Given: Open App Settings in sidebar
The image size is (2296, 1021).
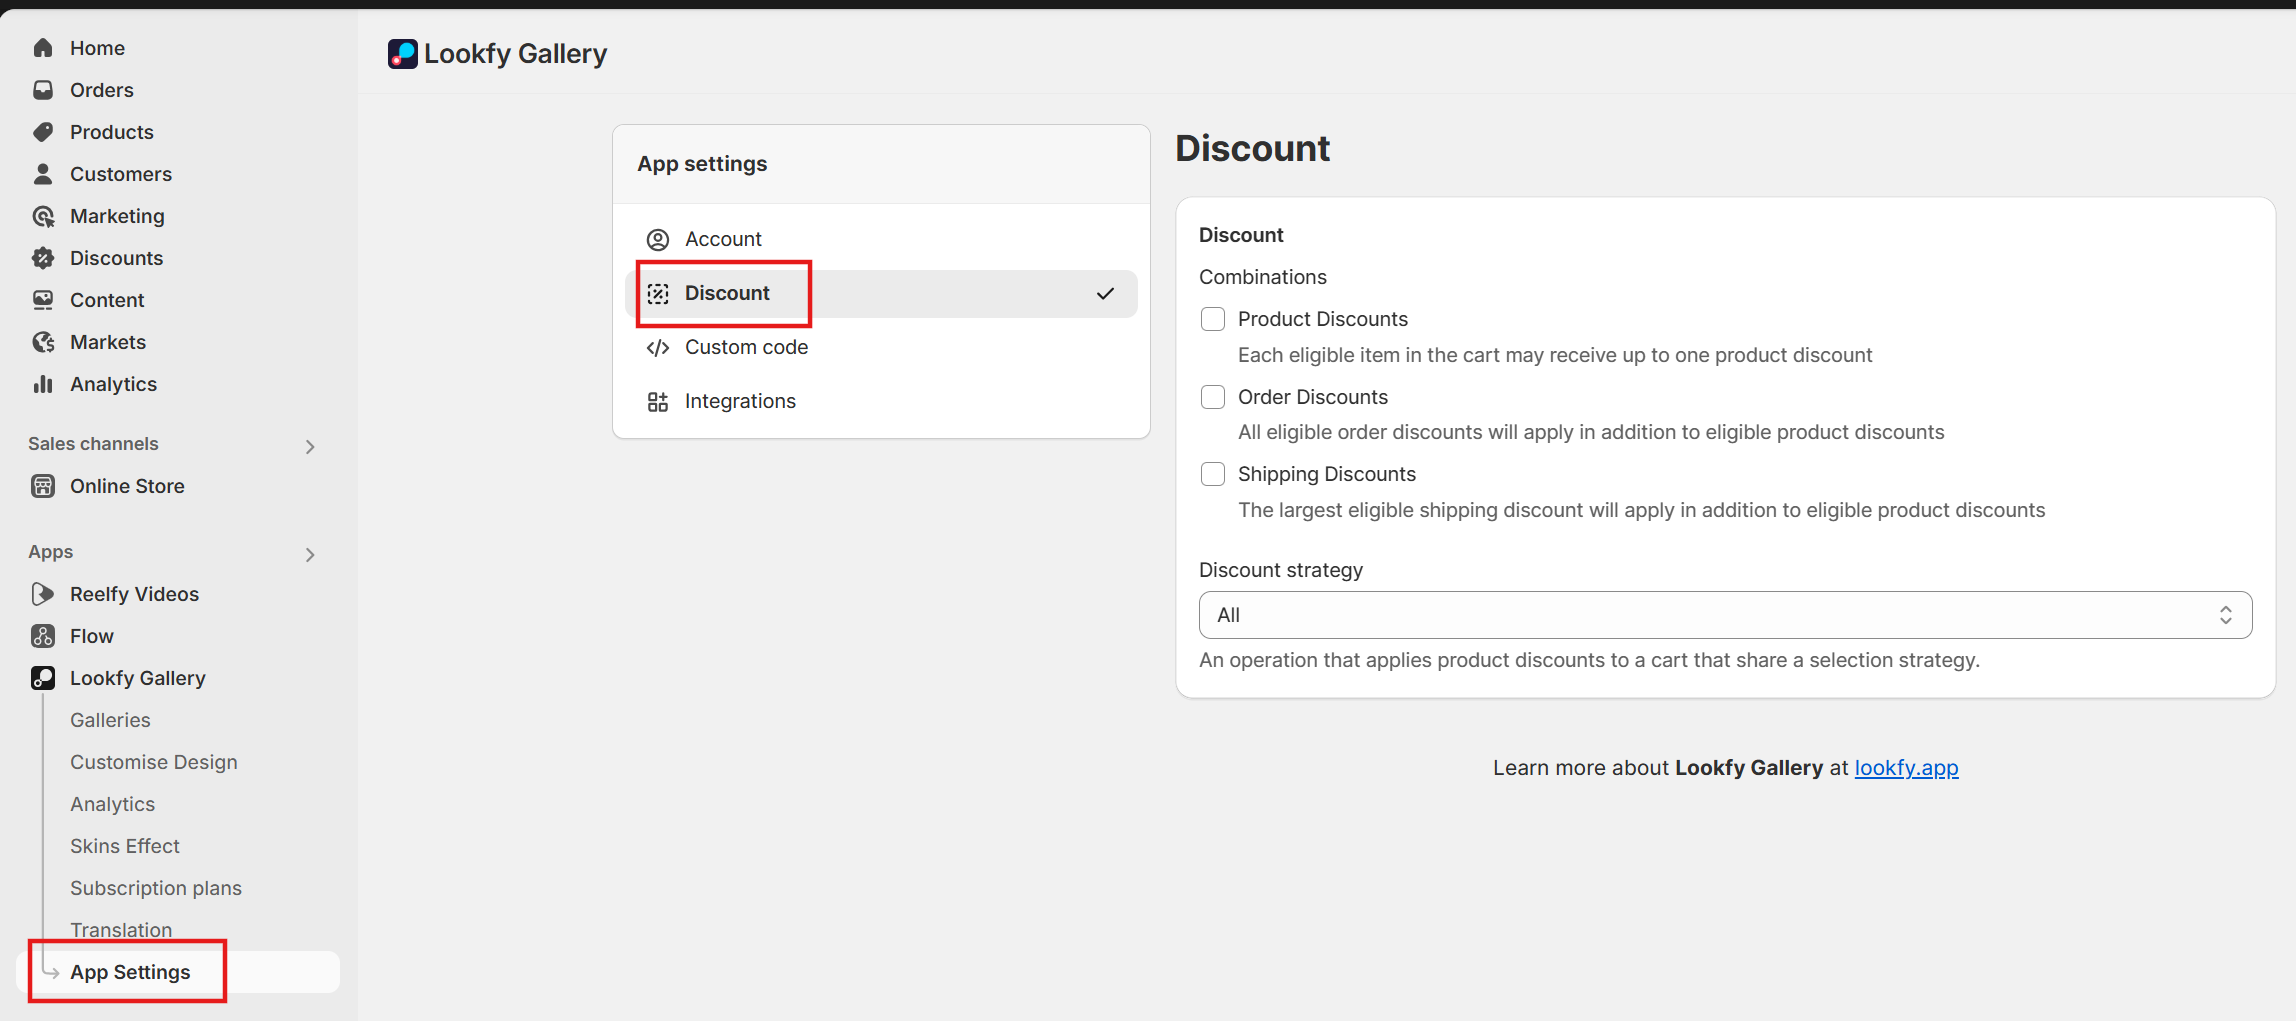Looking at the screenshot, I should pos(178,972).
